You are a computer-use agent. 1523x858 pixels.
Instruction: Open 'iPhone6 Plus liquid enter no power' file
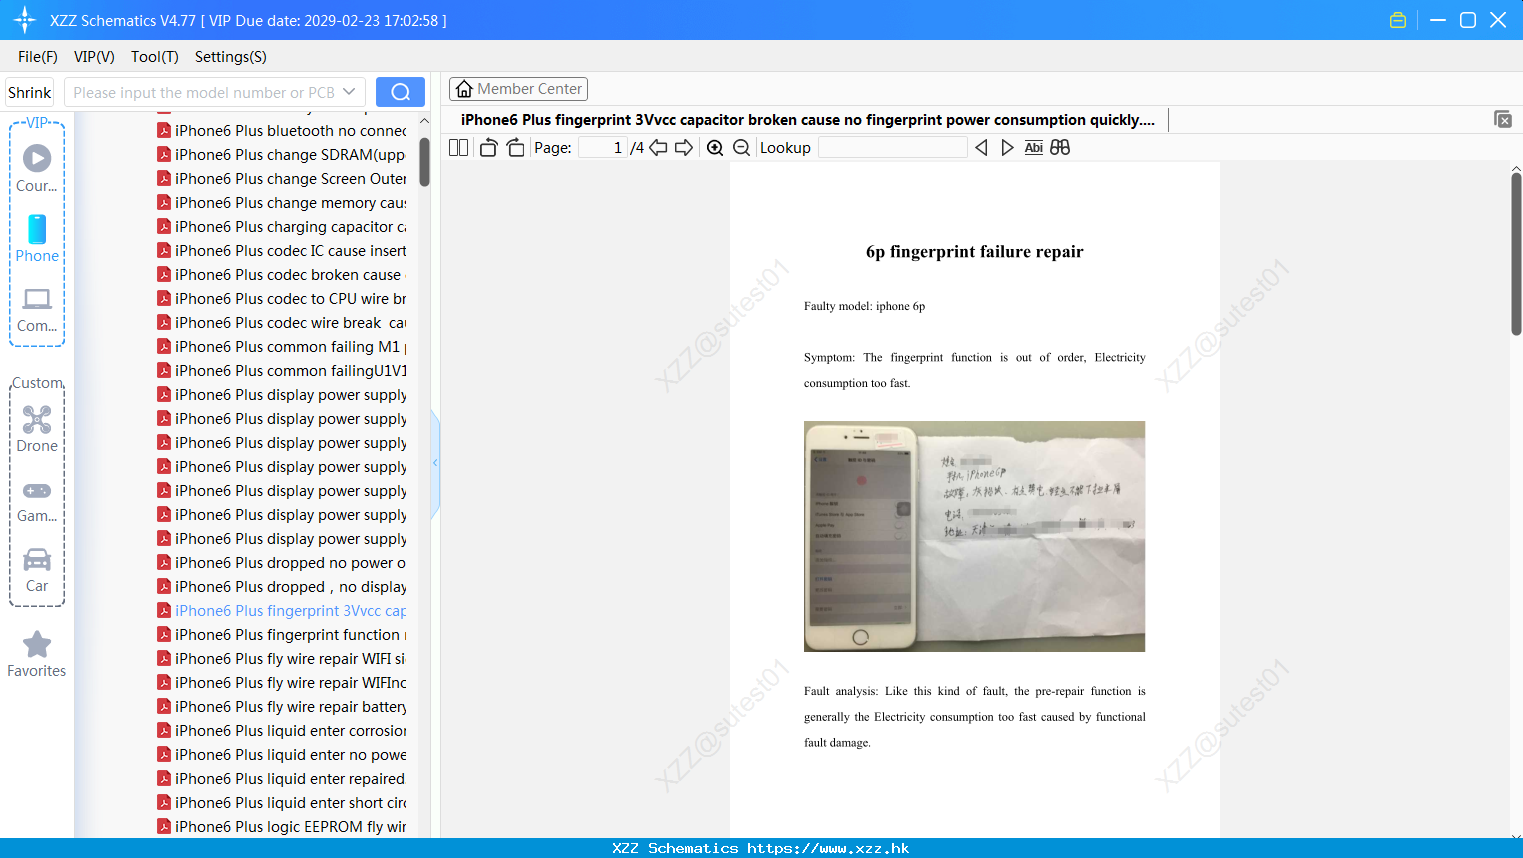(281, 755)
